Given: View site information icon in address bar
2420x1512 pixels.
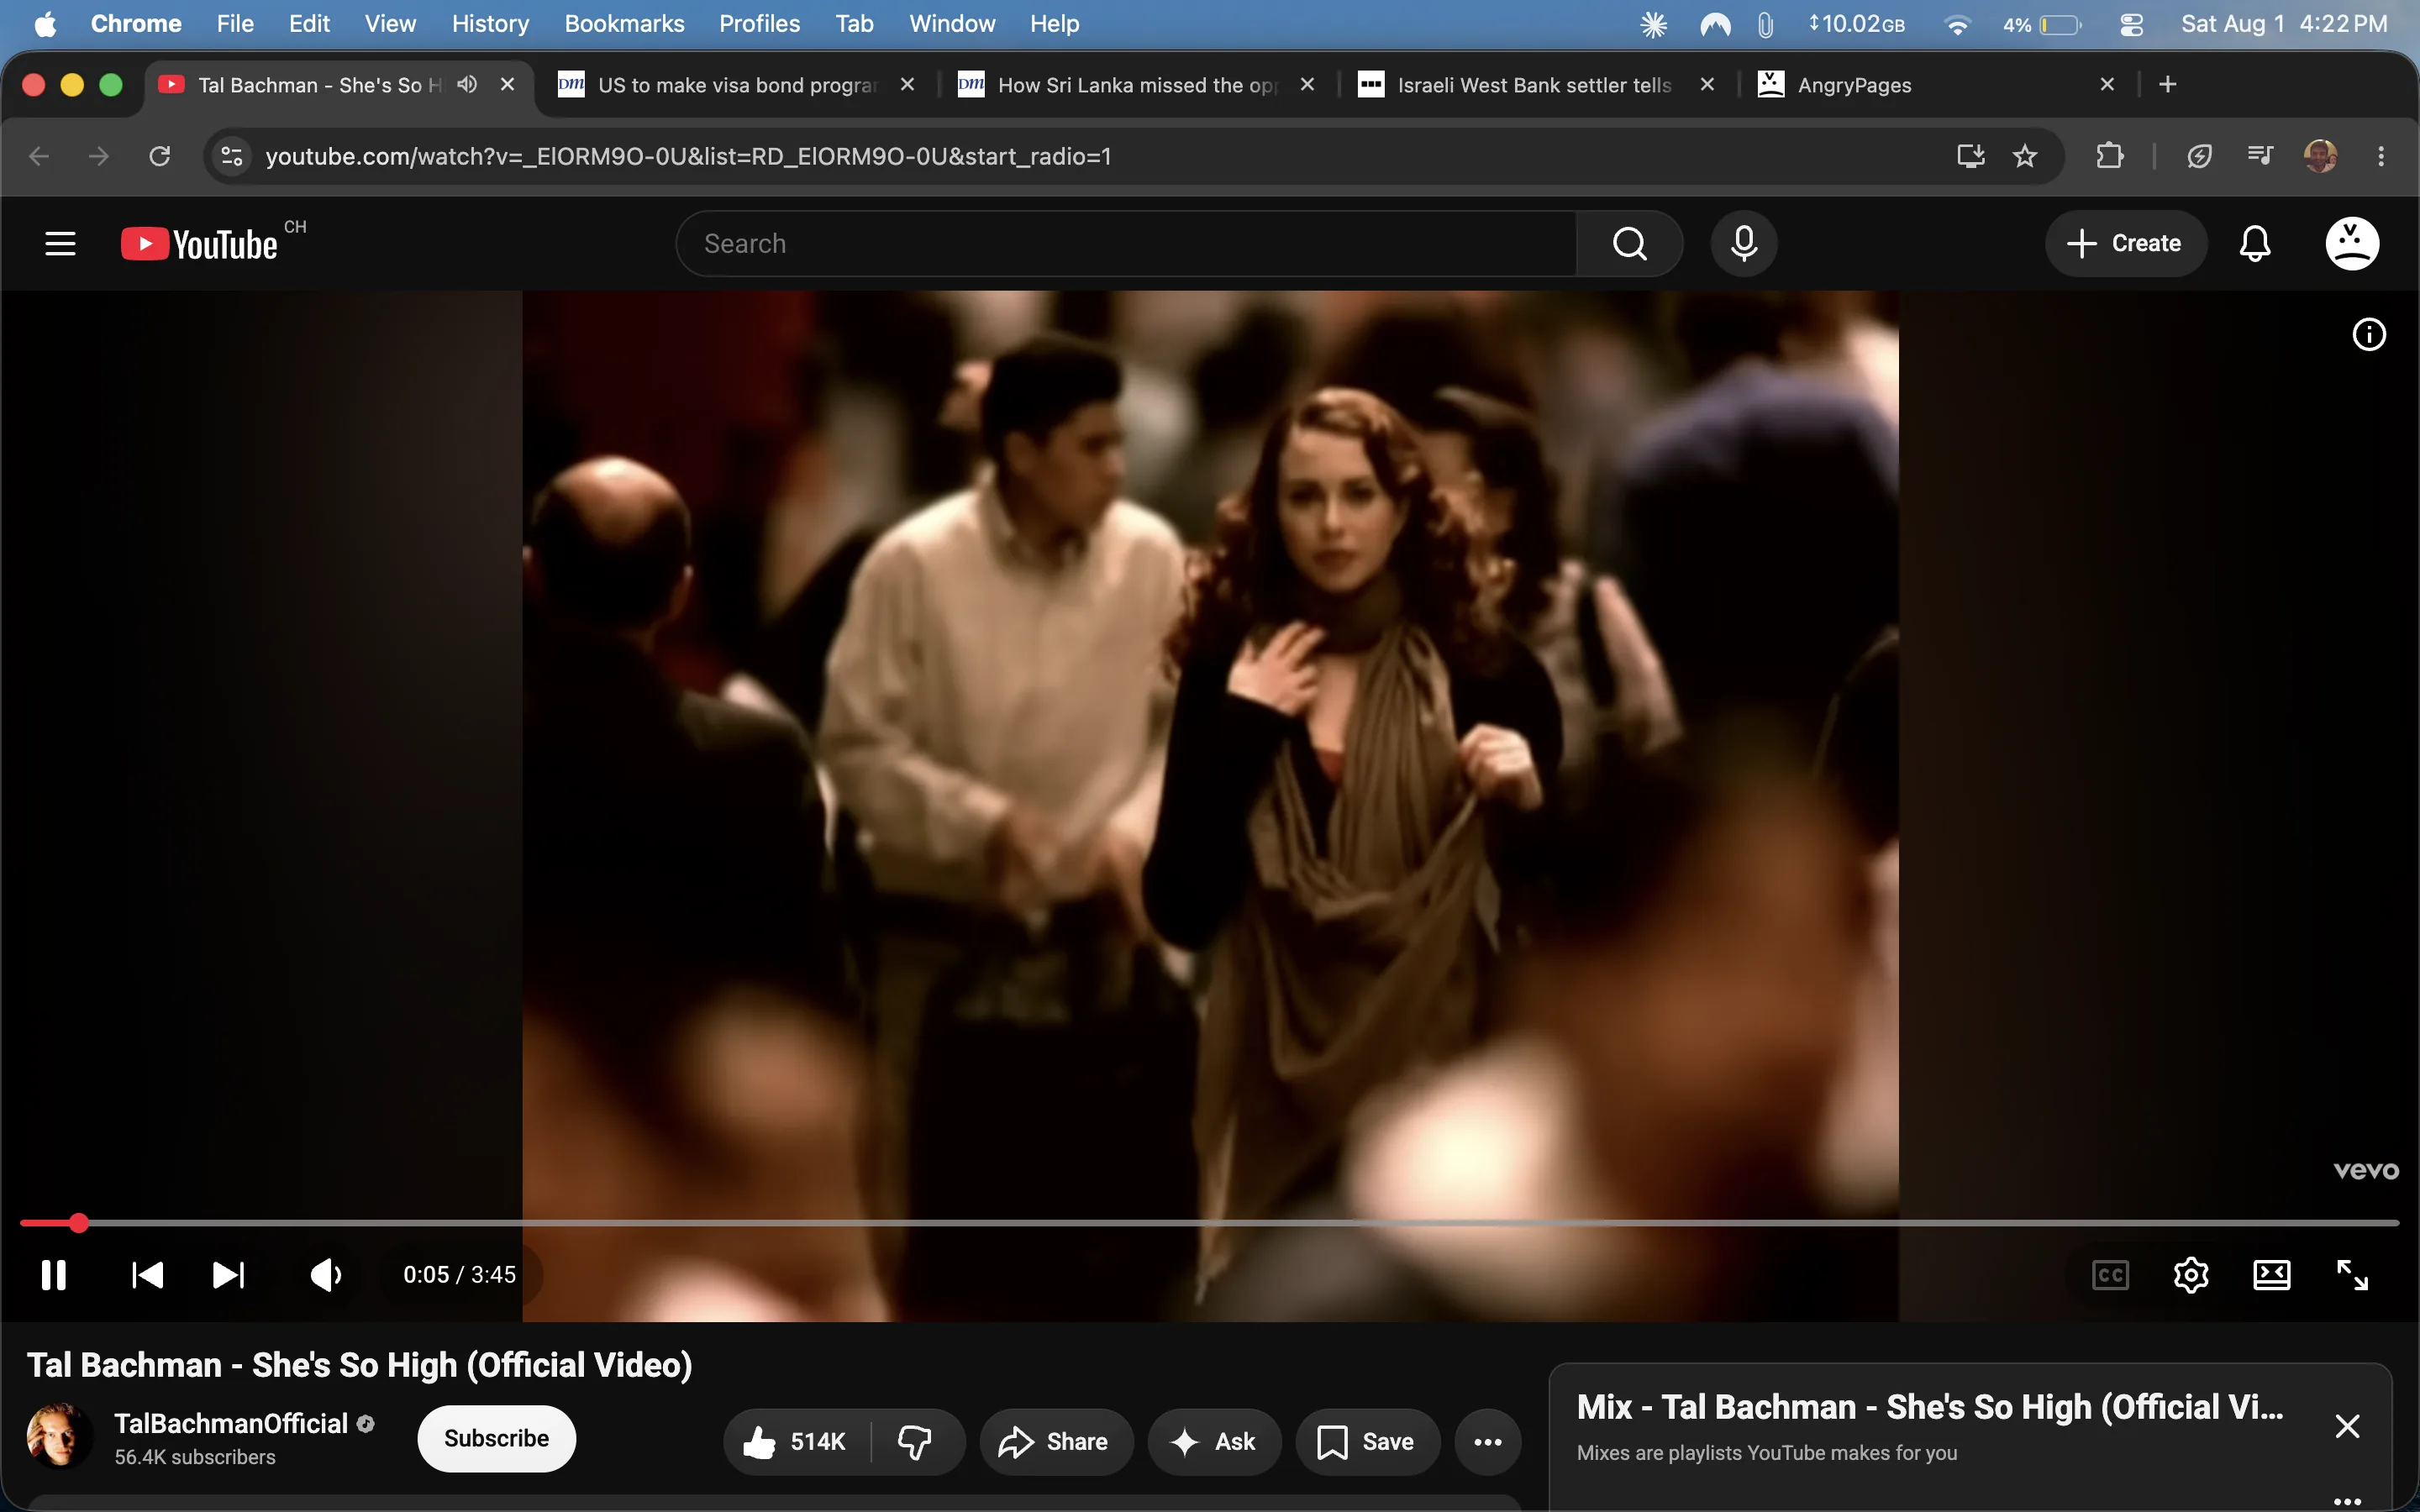Looking at the screenshot, I should (x=232, y=156).
